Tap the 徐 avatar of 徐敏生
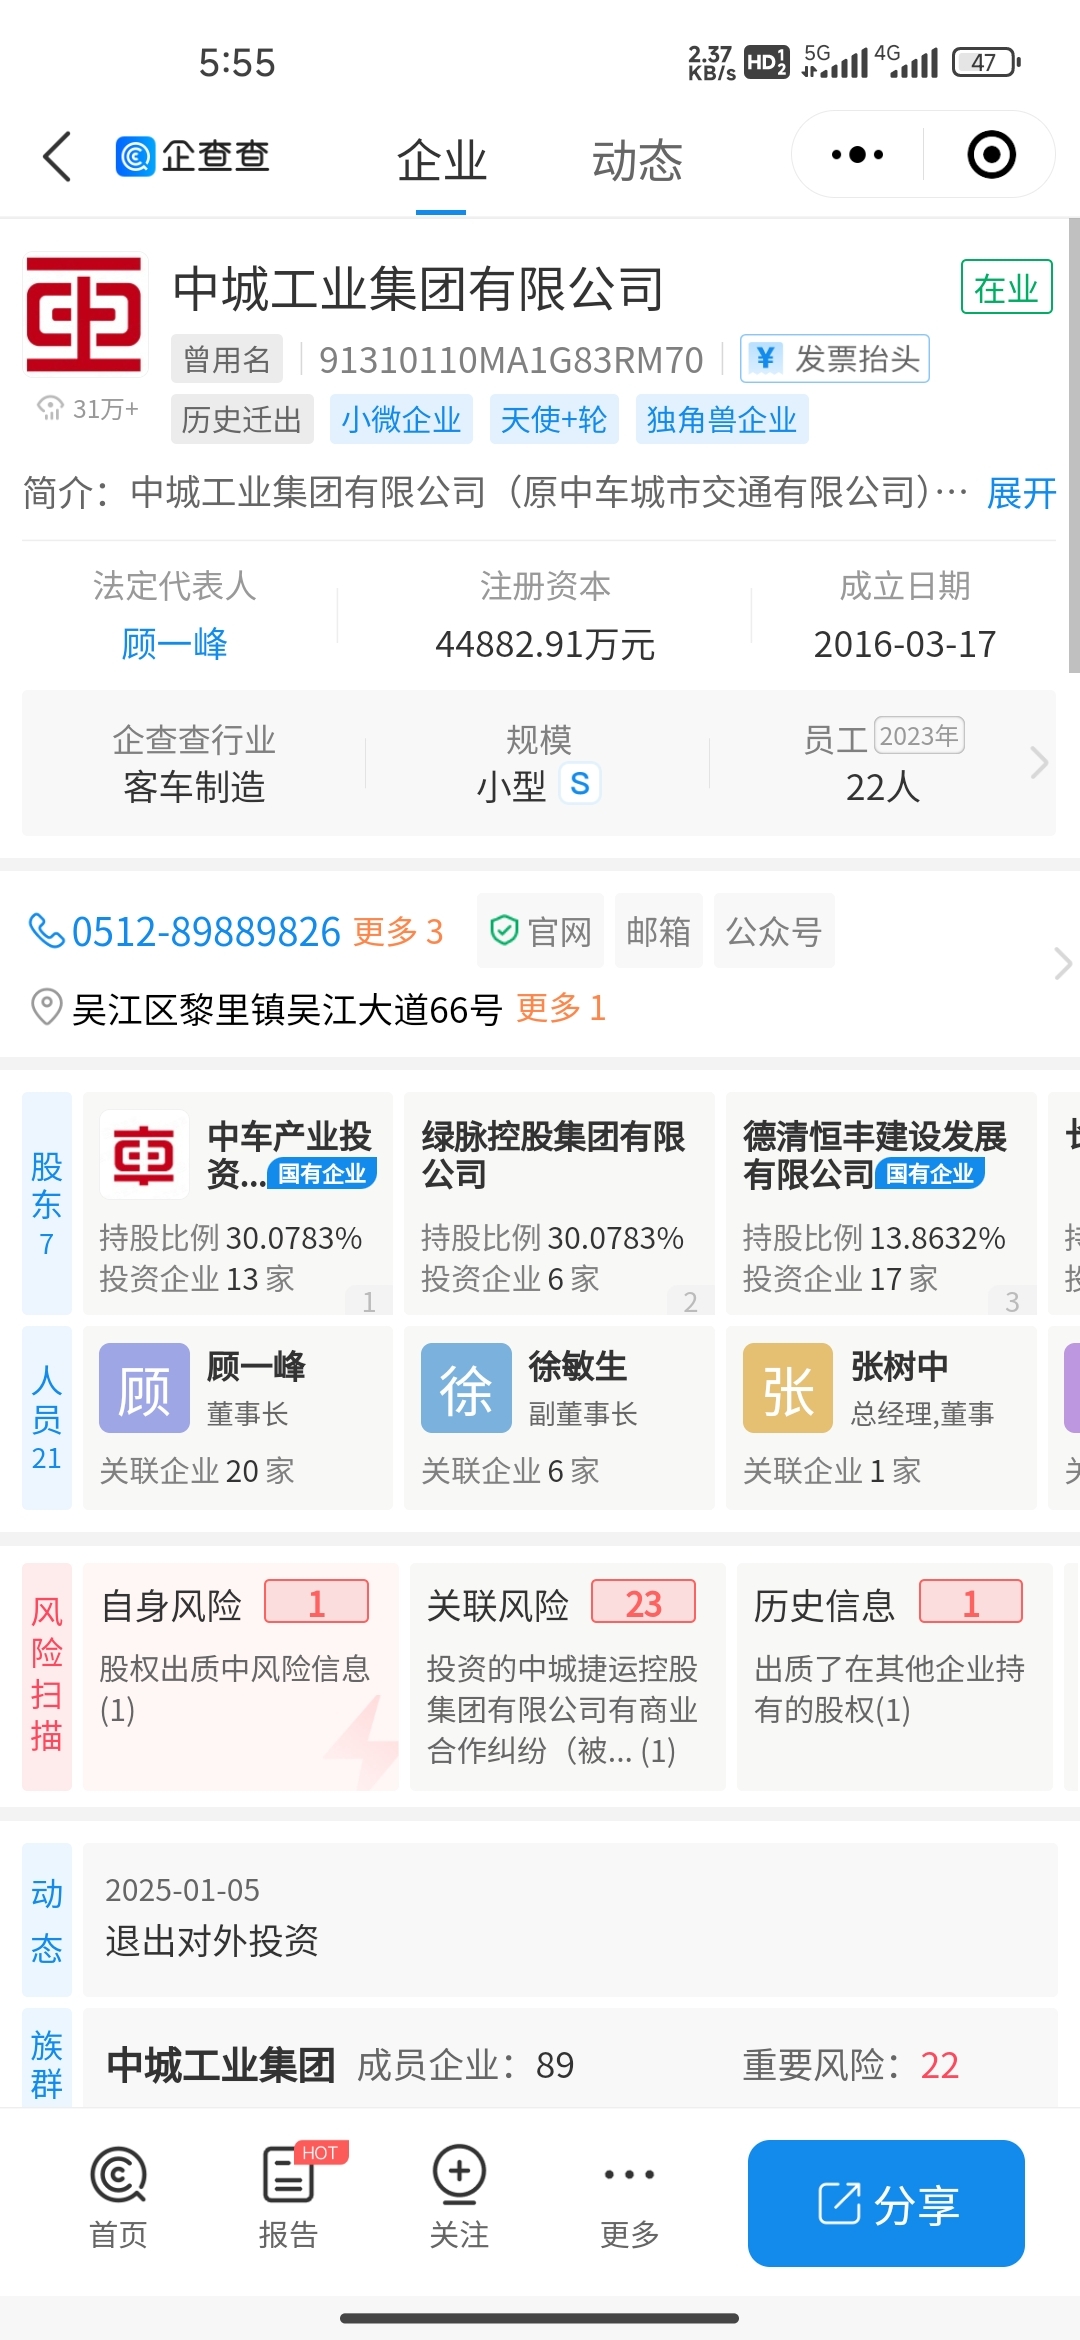Screen dimensions: 1080x2340 (466, 1388)
